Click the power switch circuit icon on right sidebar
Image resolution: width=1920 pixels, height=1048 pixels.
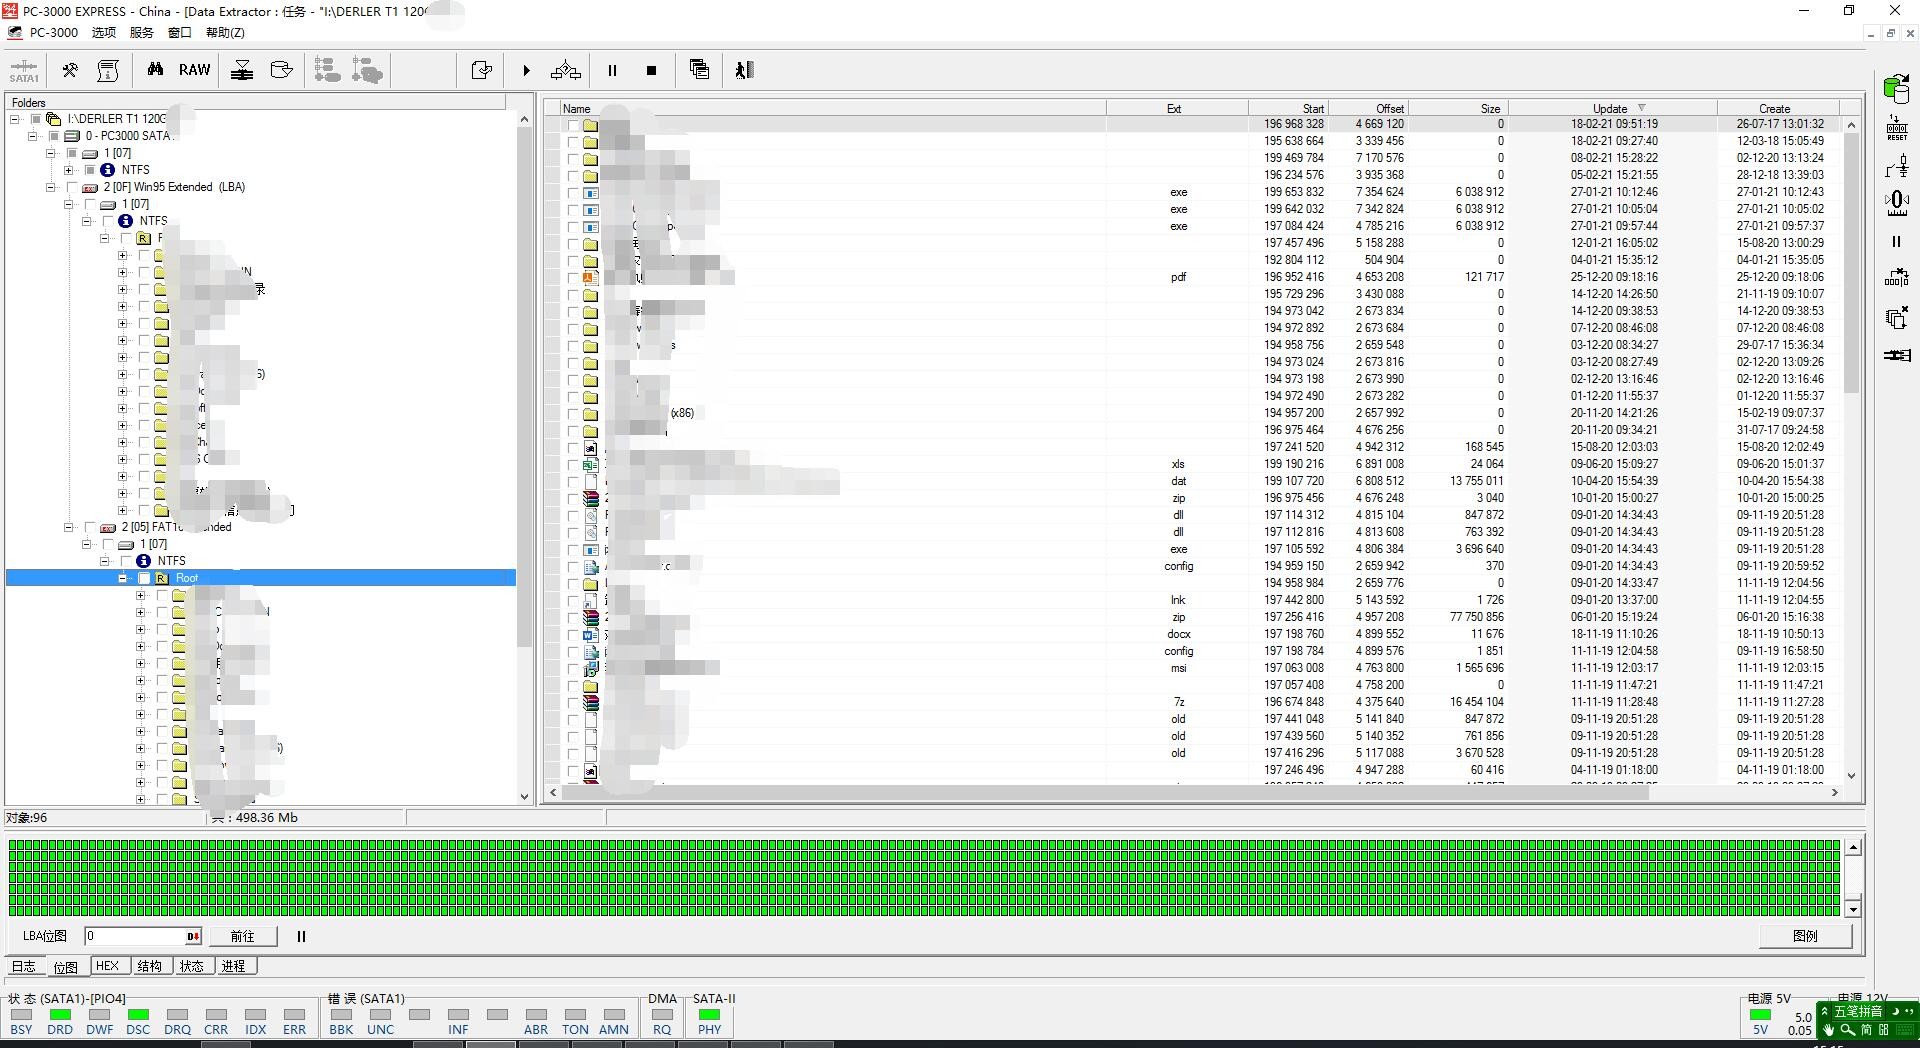1897,166
